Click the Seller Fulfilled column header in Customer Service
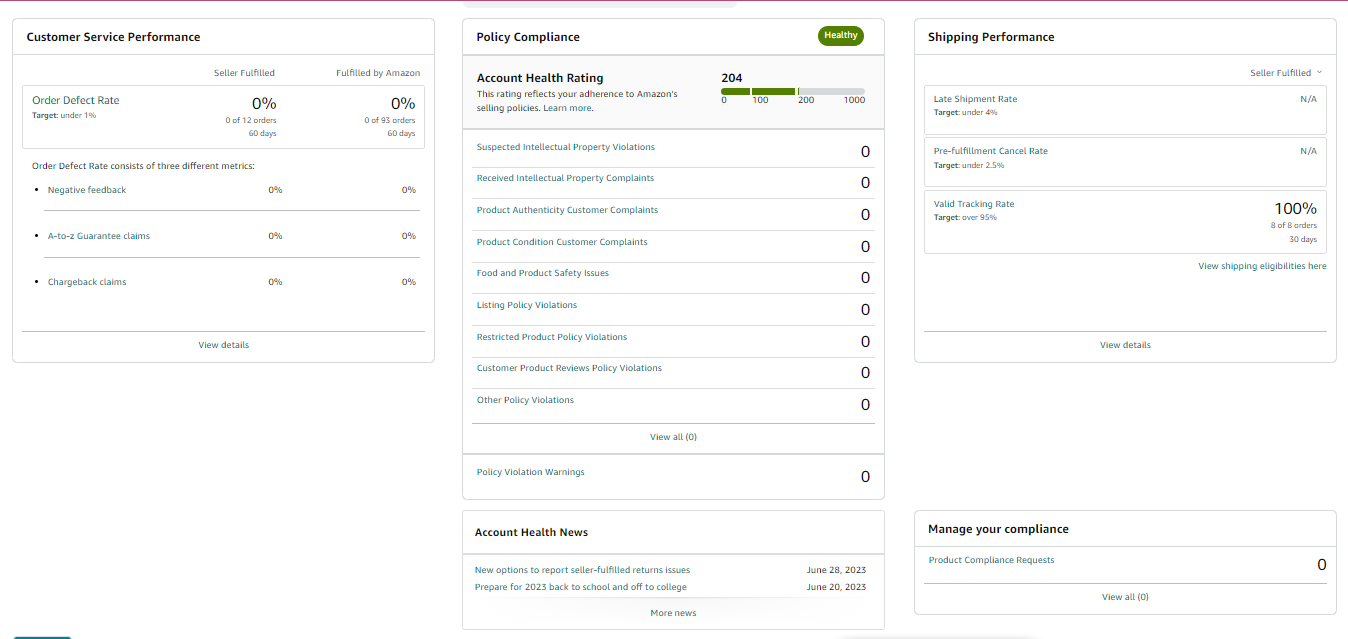Screen dimensions: 1348x639 pos(244,73)
